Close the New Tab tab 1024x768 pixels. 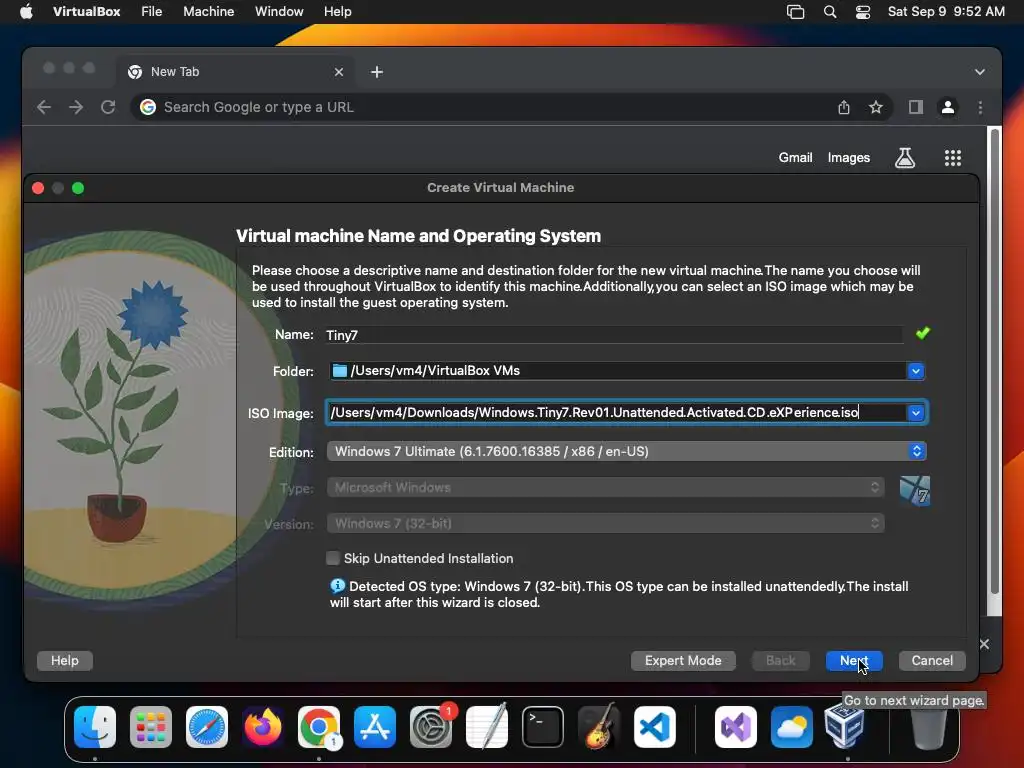(339, 72)
